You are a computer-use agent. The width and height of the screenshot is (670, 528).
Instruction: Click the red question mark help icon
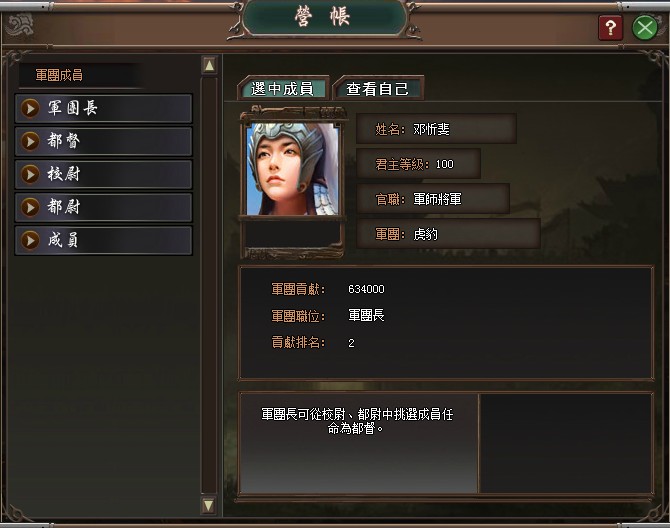[610, 28]
